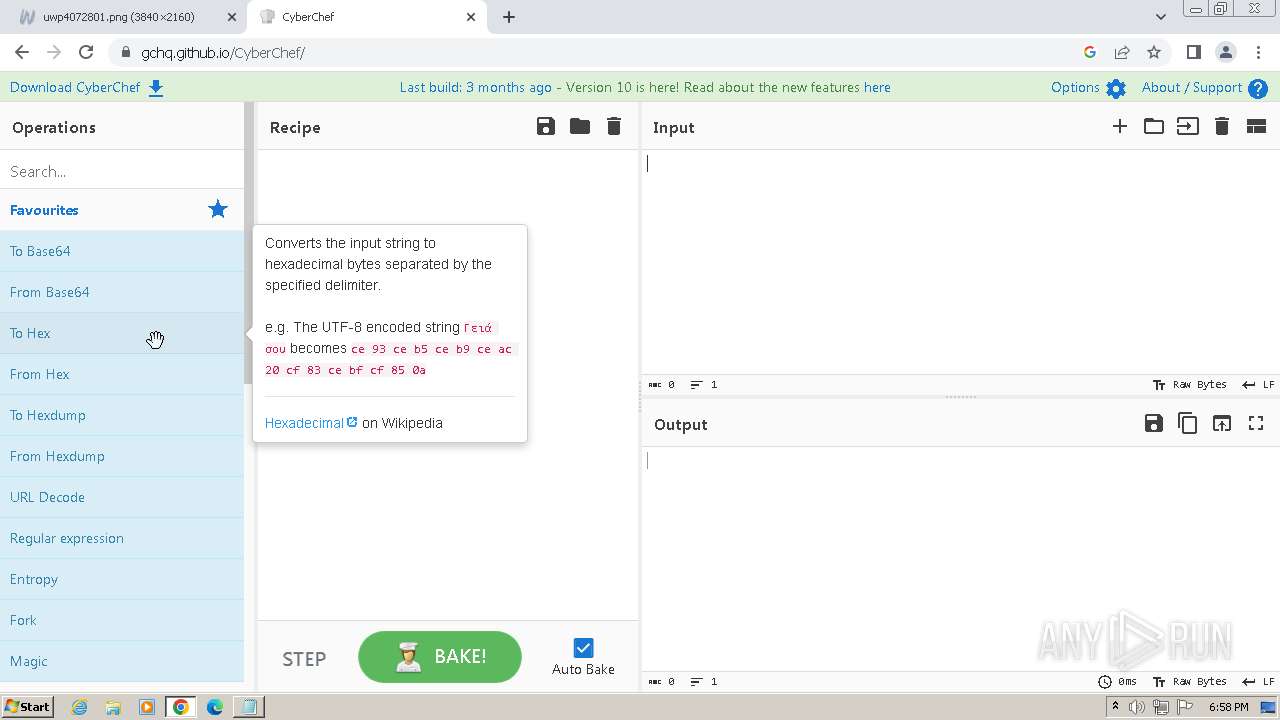The image size is (1280, 720).
Task: Bookmark this page with star
Action: coord(1154,52)
